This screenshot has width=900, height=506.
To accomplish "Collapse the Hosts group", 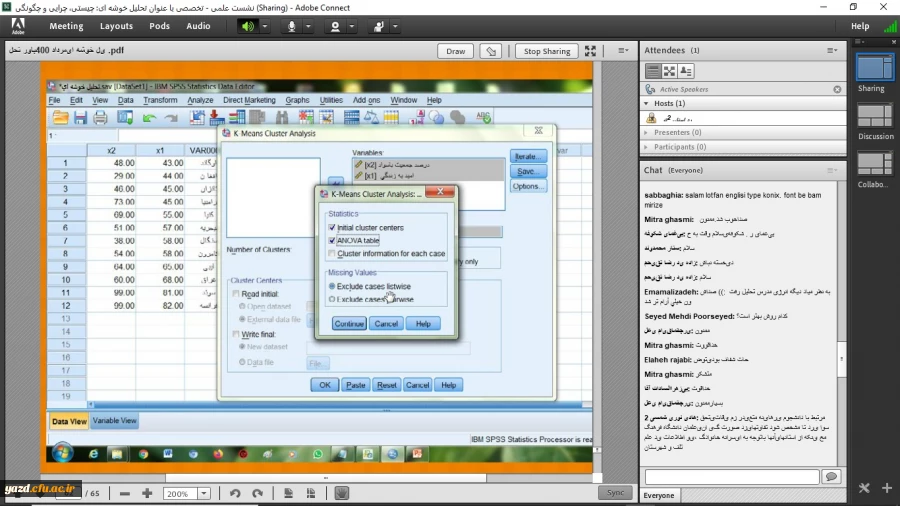I will coord(648,104).
